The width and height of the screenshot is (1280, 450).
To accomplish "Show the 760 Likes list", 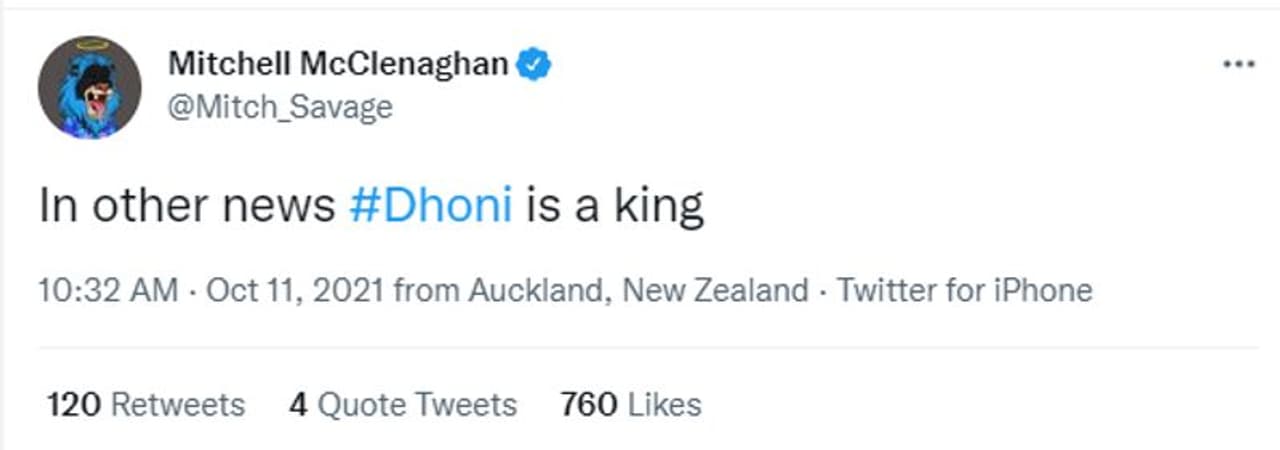I will (x=631, y=404).
